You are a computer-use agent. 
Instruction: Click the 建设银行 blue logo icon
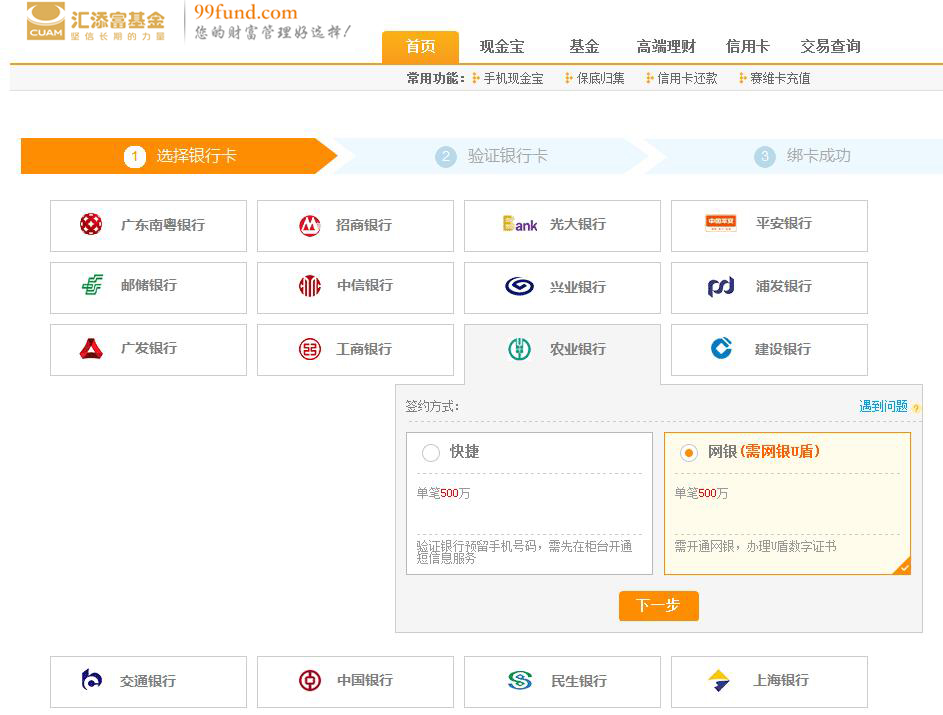pos(721,348)
